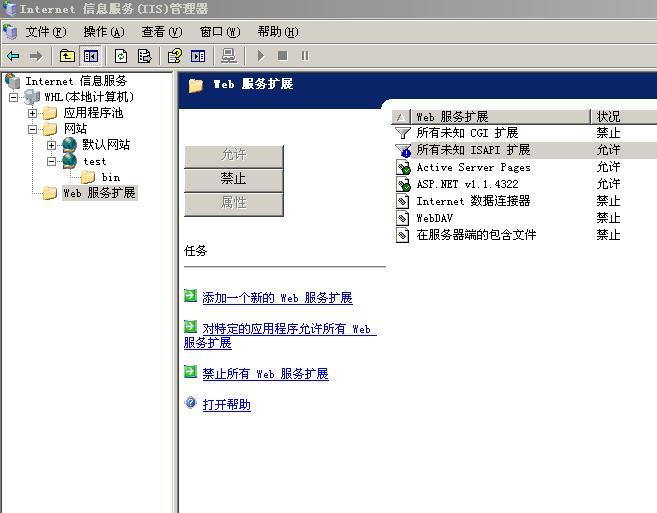Click the page icon of WebDAV
Image resolution: width=657 pixels, height=513 pixels.
[402, 218]
